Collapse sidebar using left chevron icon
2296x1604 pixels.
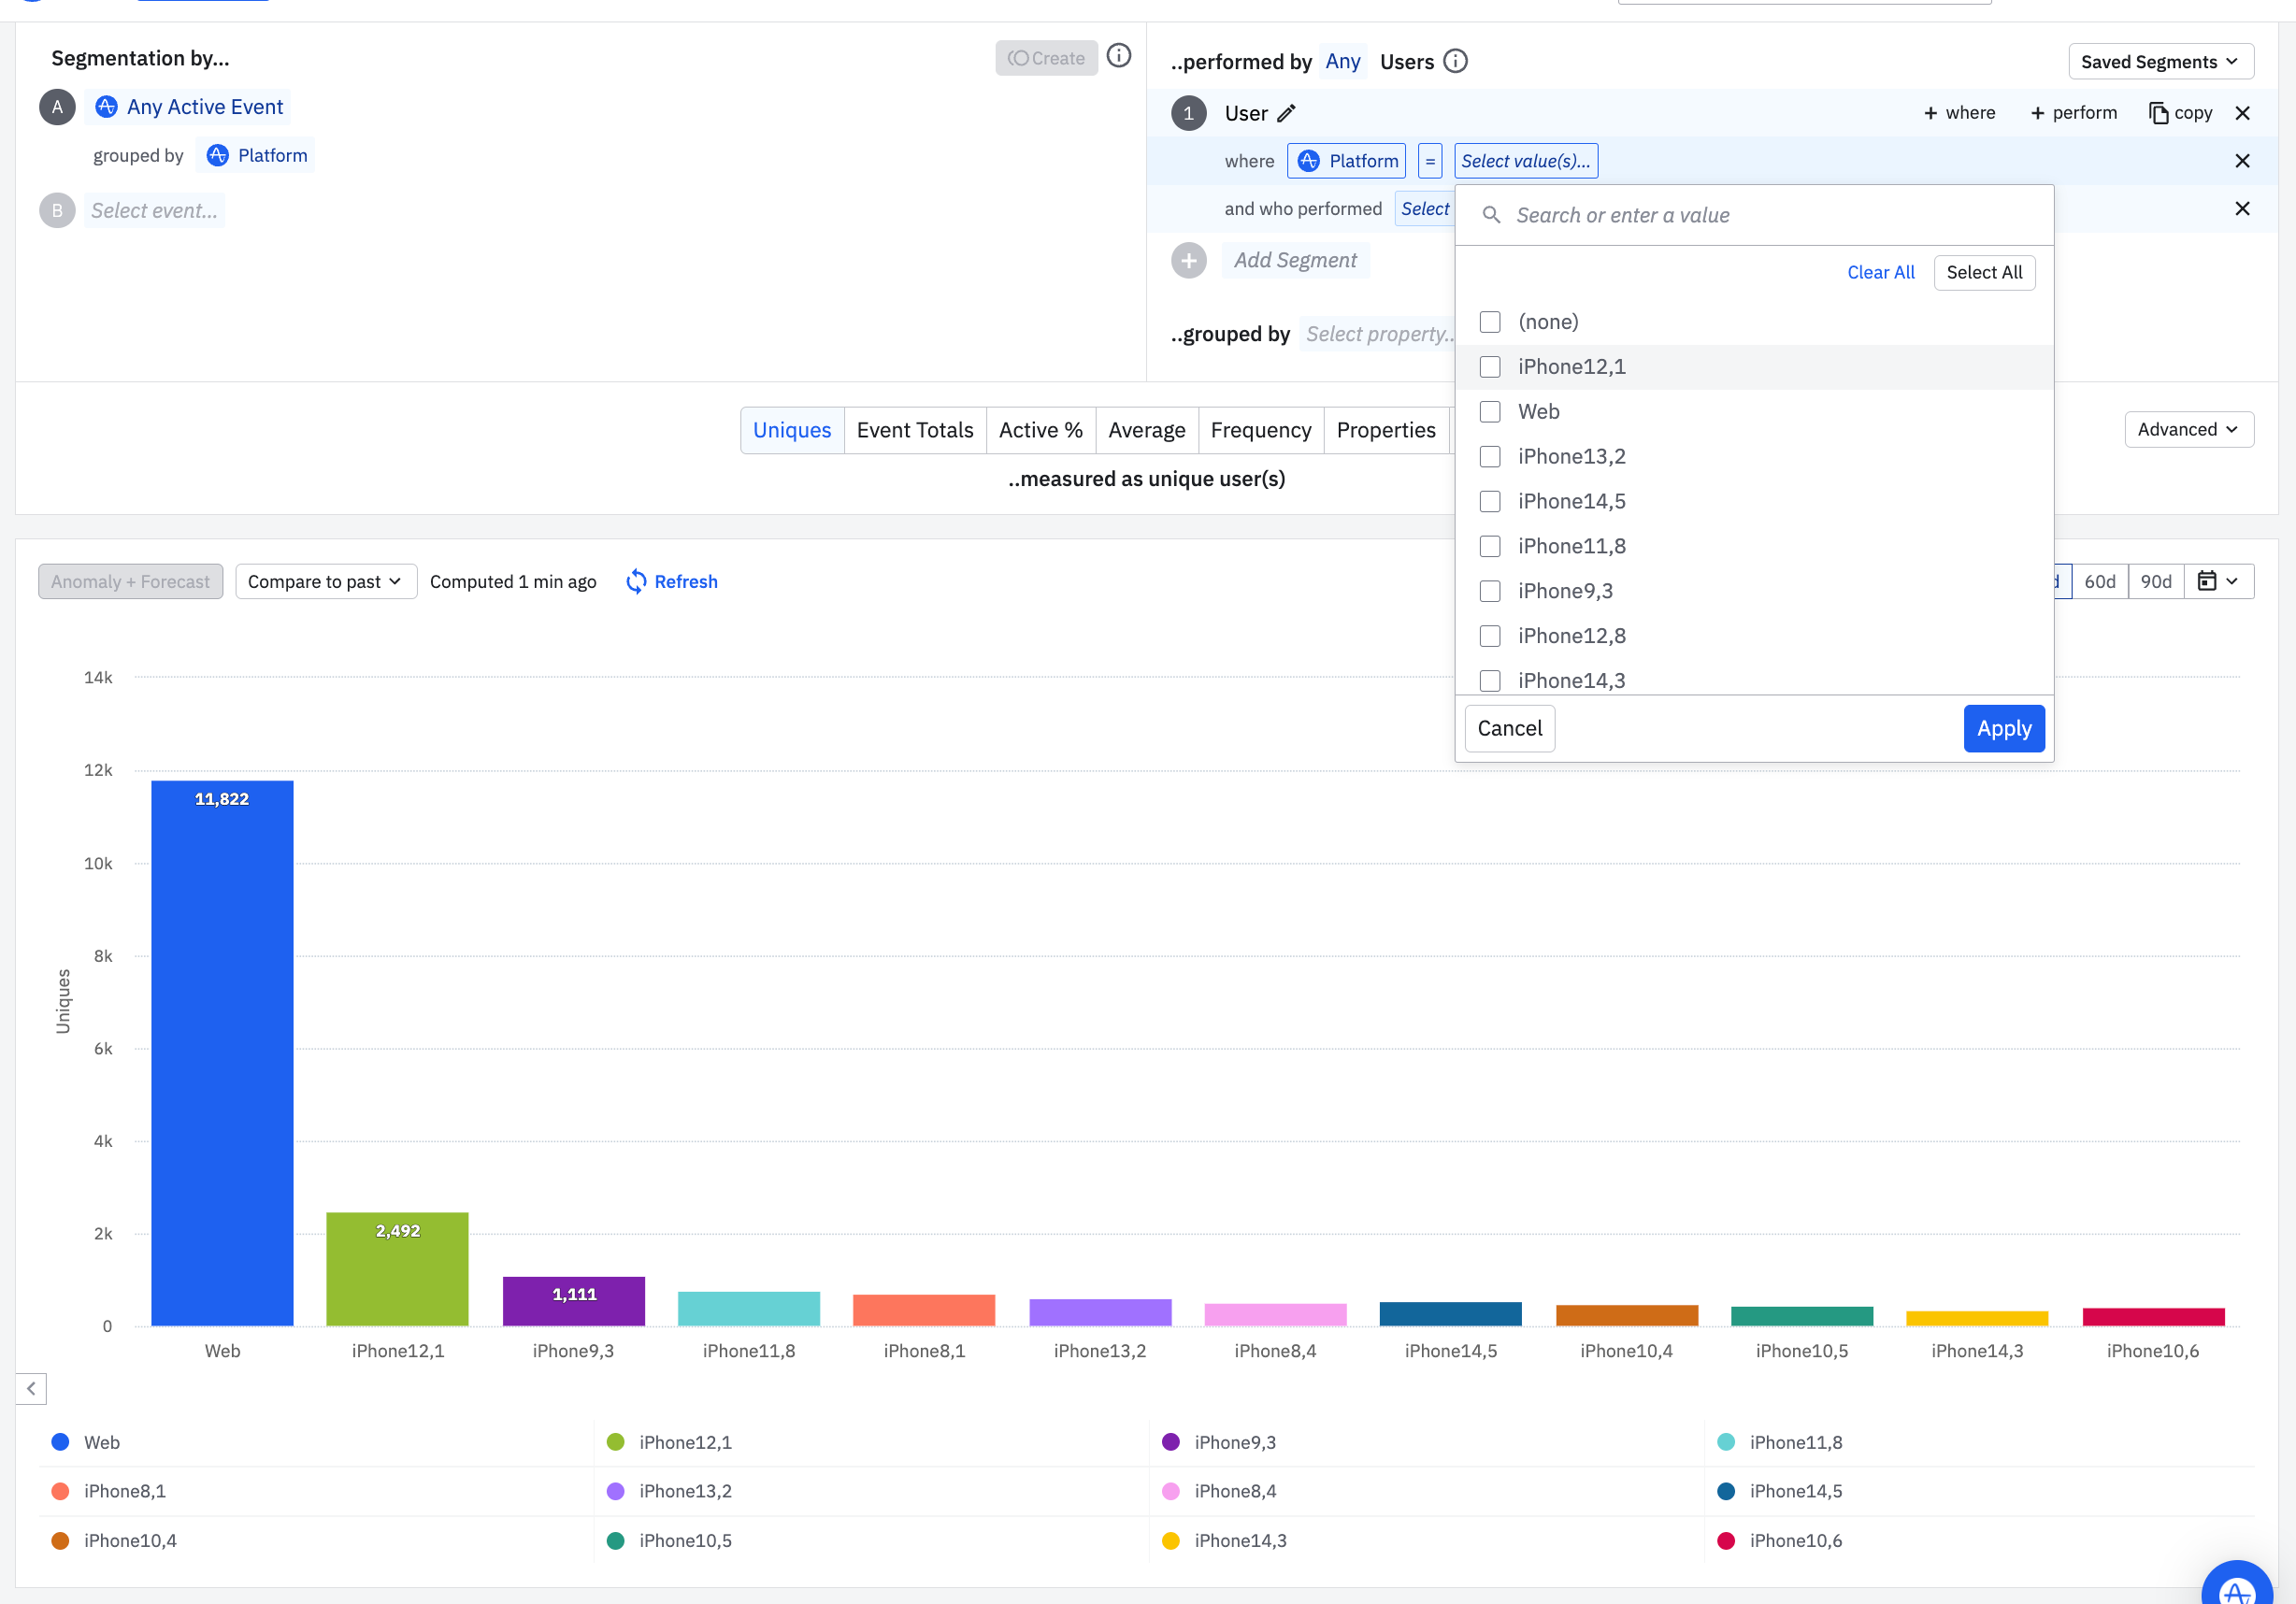[x=31, y=1388]
